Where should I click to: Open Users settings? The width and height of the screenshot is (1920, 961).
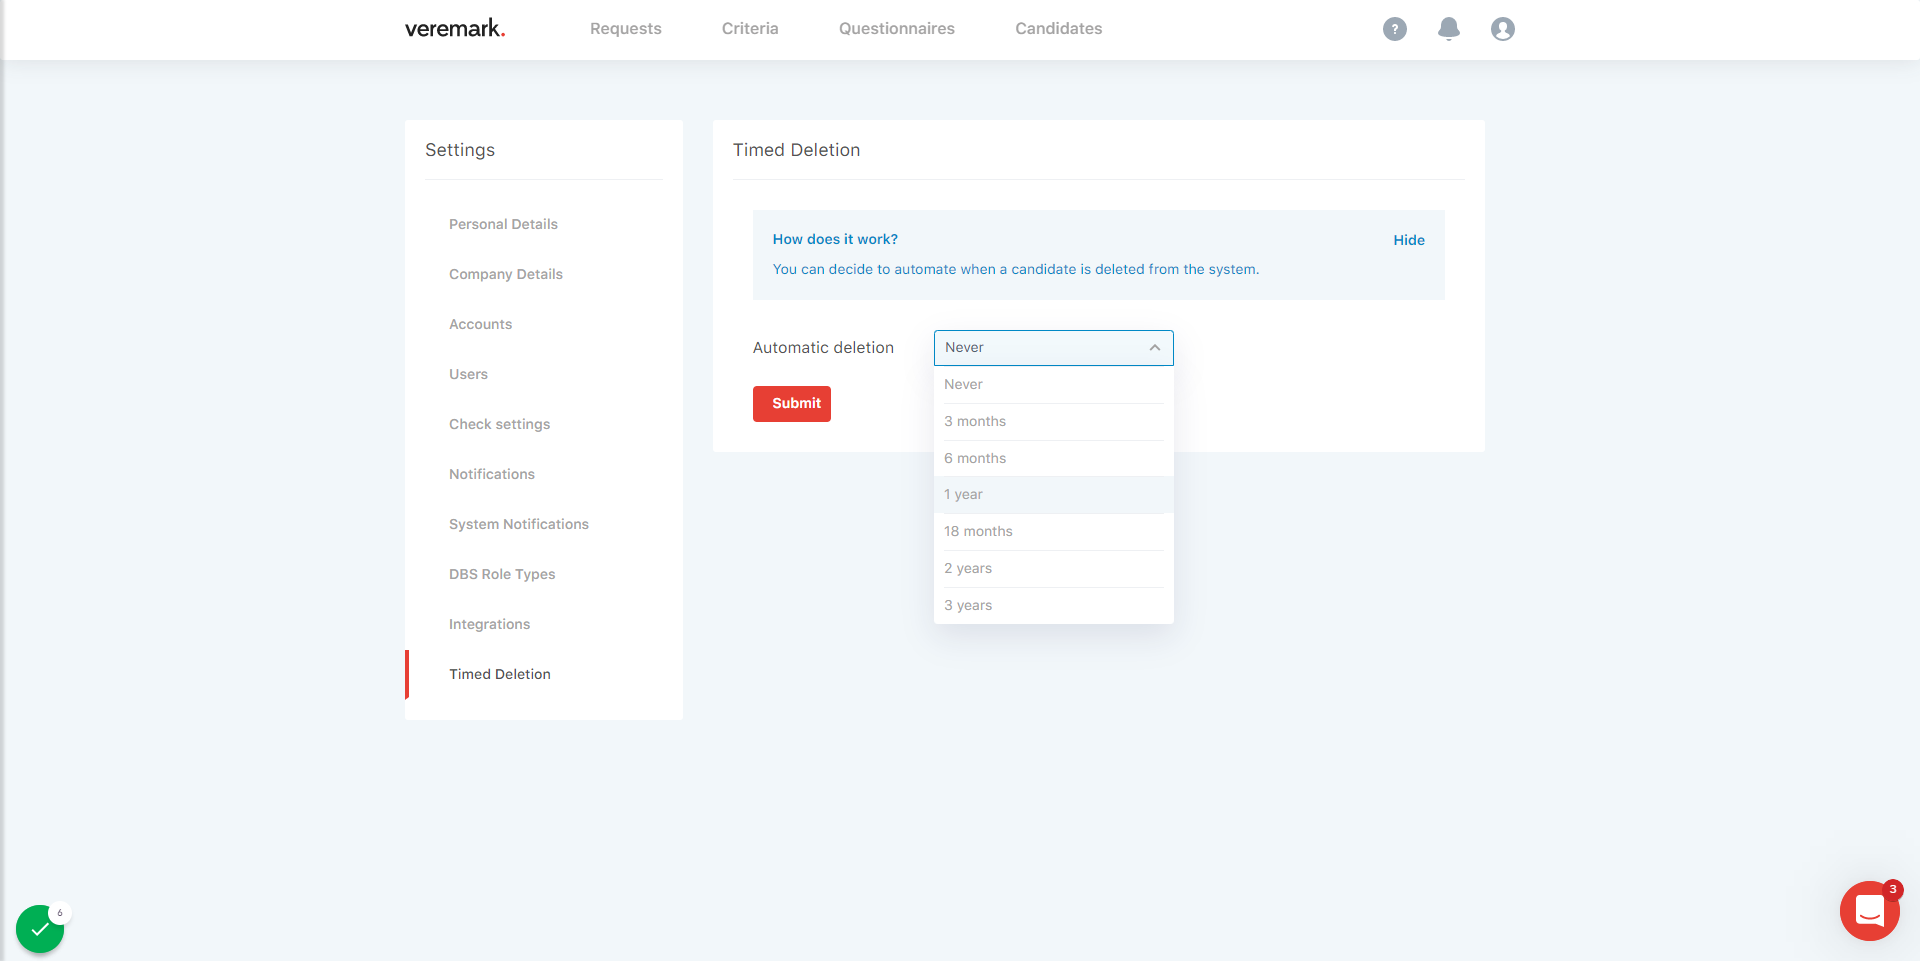468,374
